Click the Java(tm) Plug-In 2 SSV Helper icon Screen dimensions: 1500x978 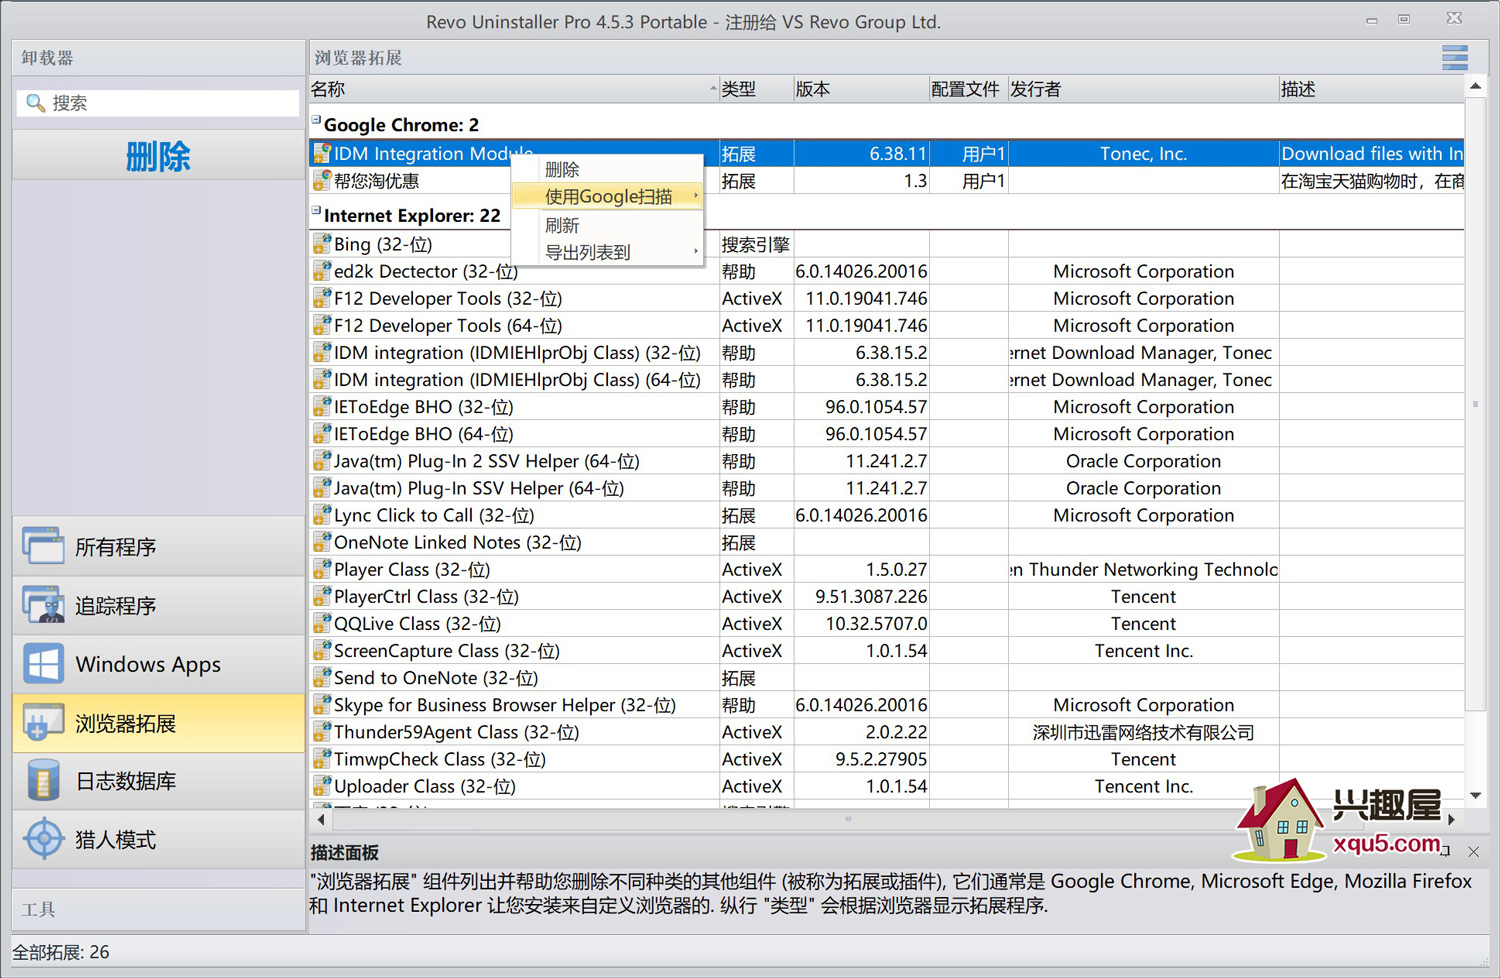pyautogui.click(x=321, y=461)
